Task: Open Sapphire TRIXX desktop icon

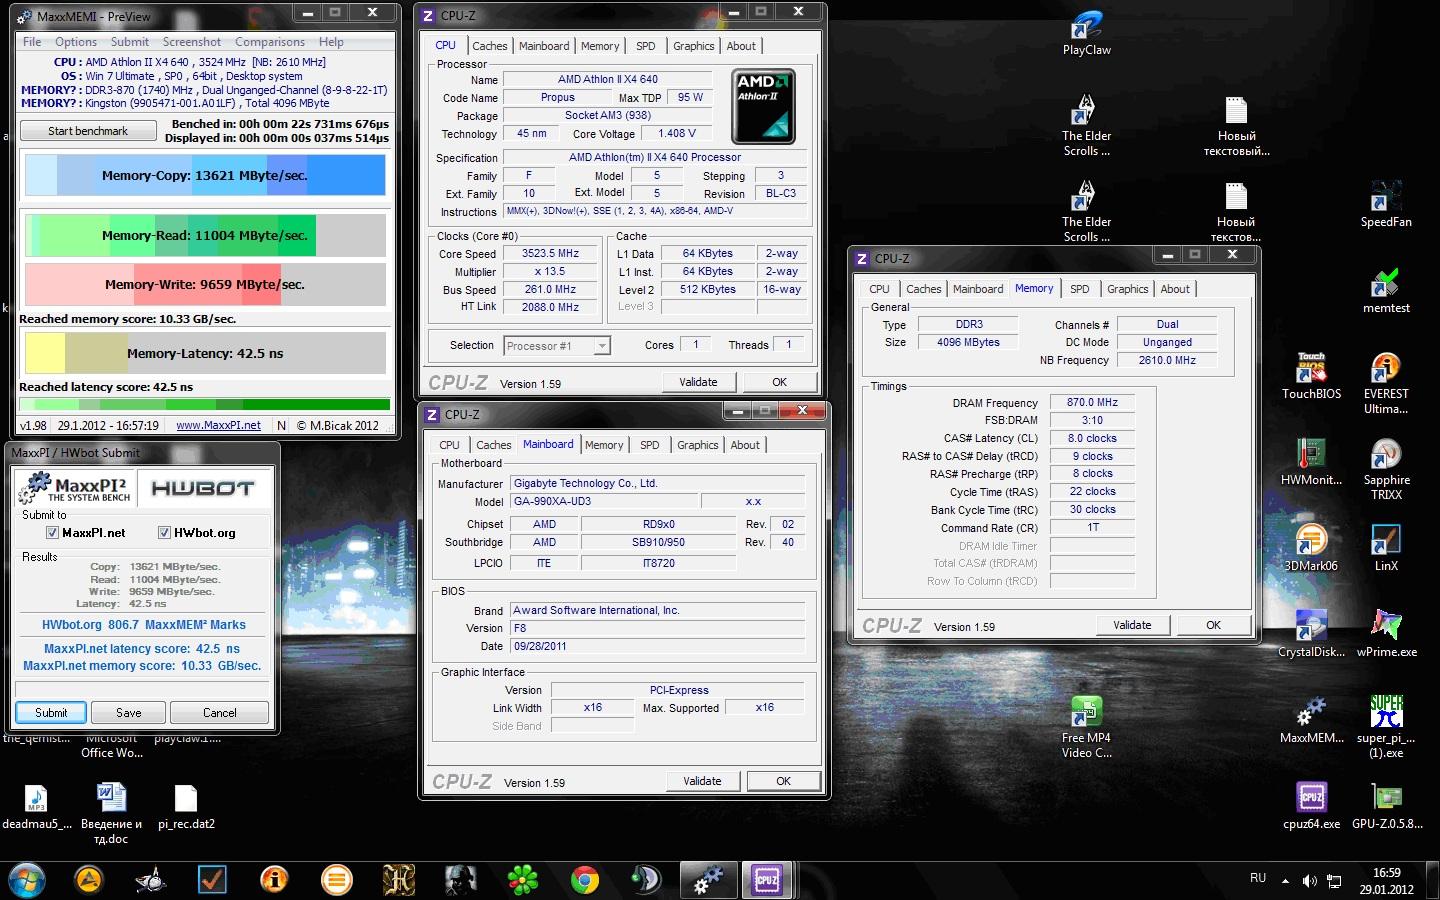Action: [x=1386, y=470]
